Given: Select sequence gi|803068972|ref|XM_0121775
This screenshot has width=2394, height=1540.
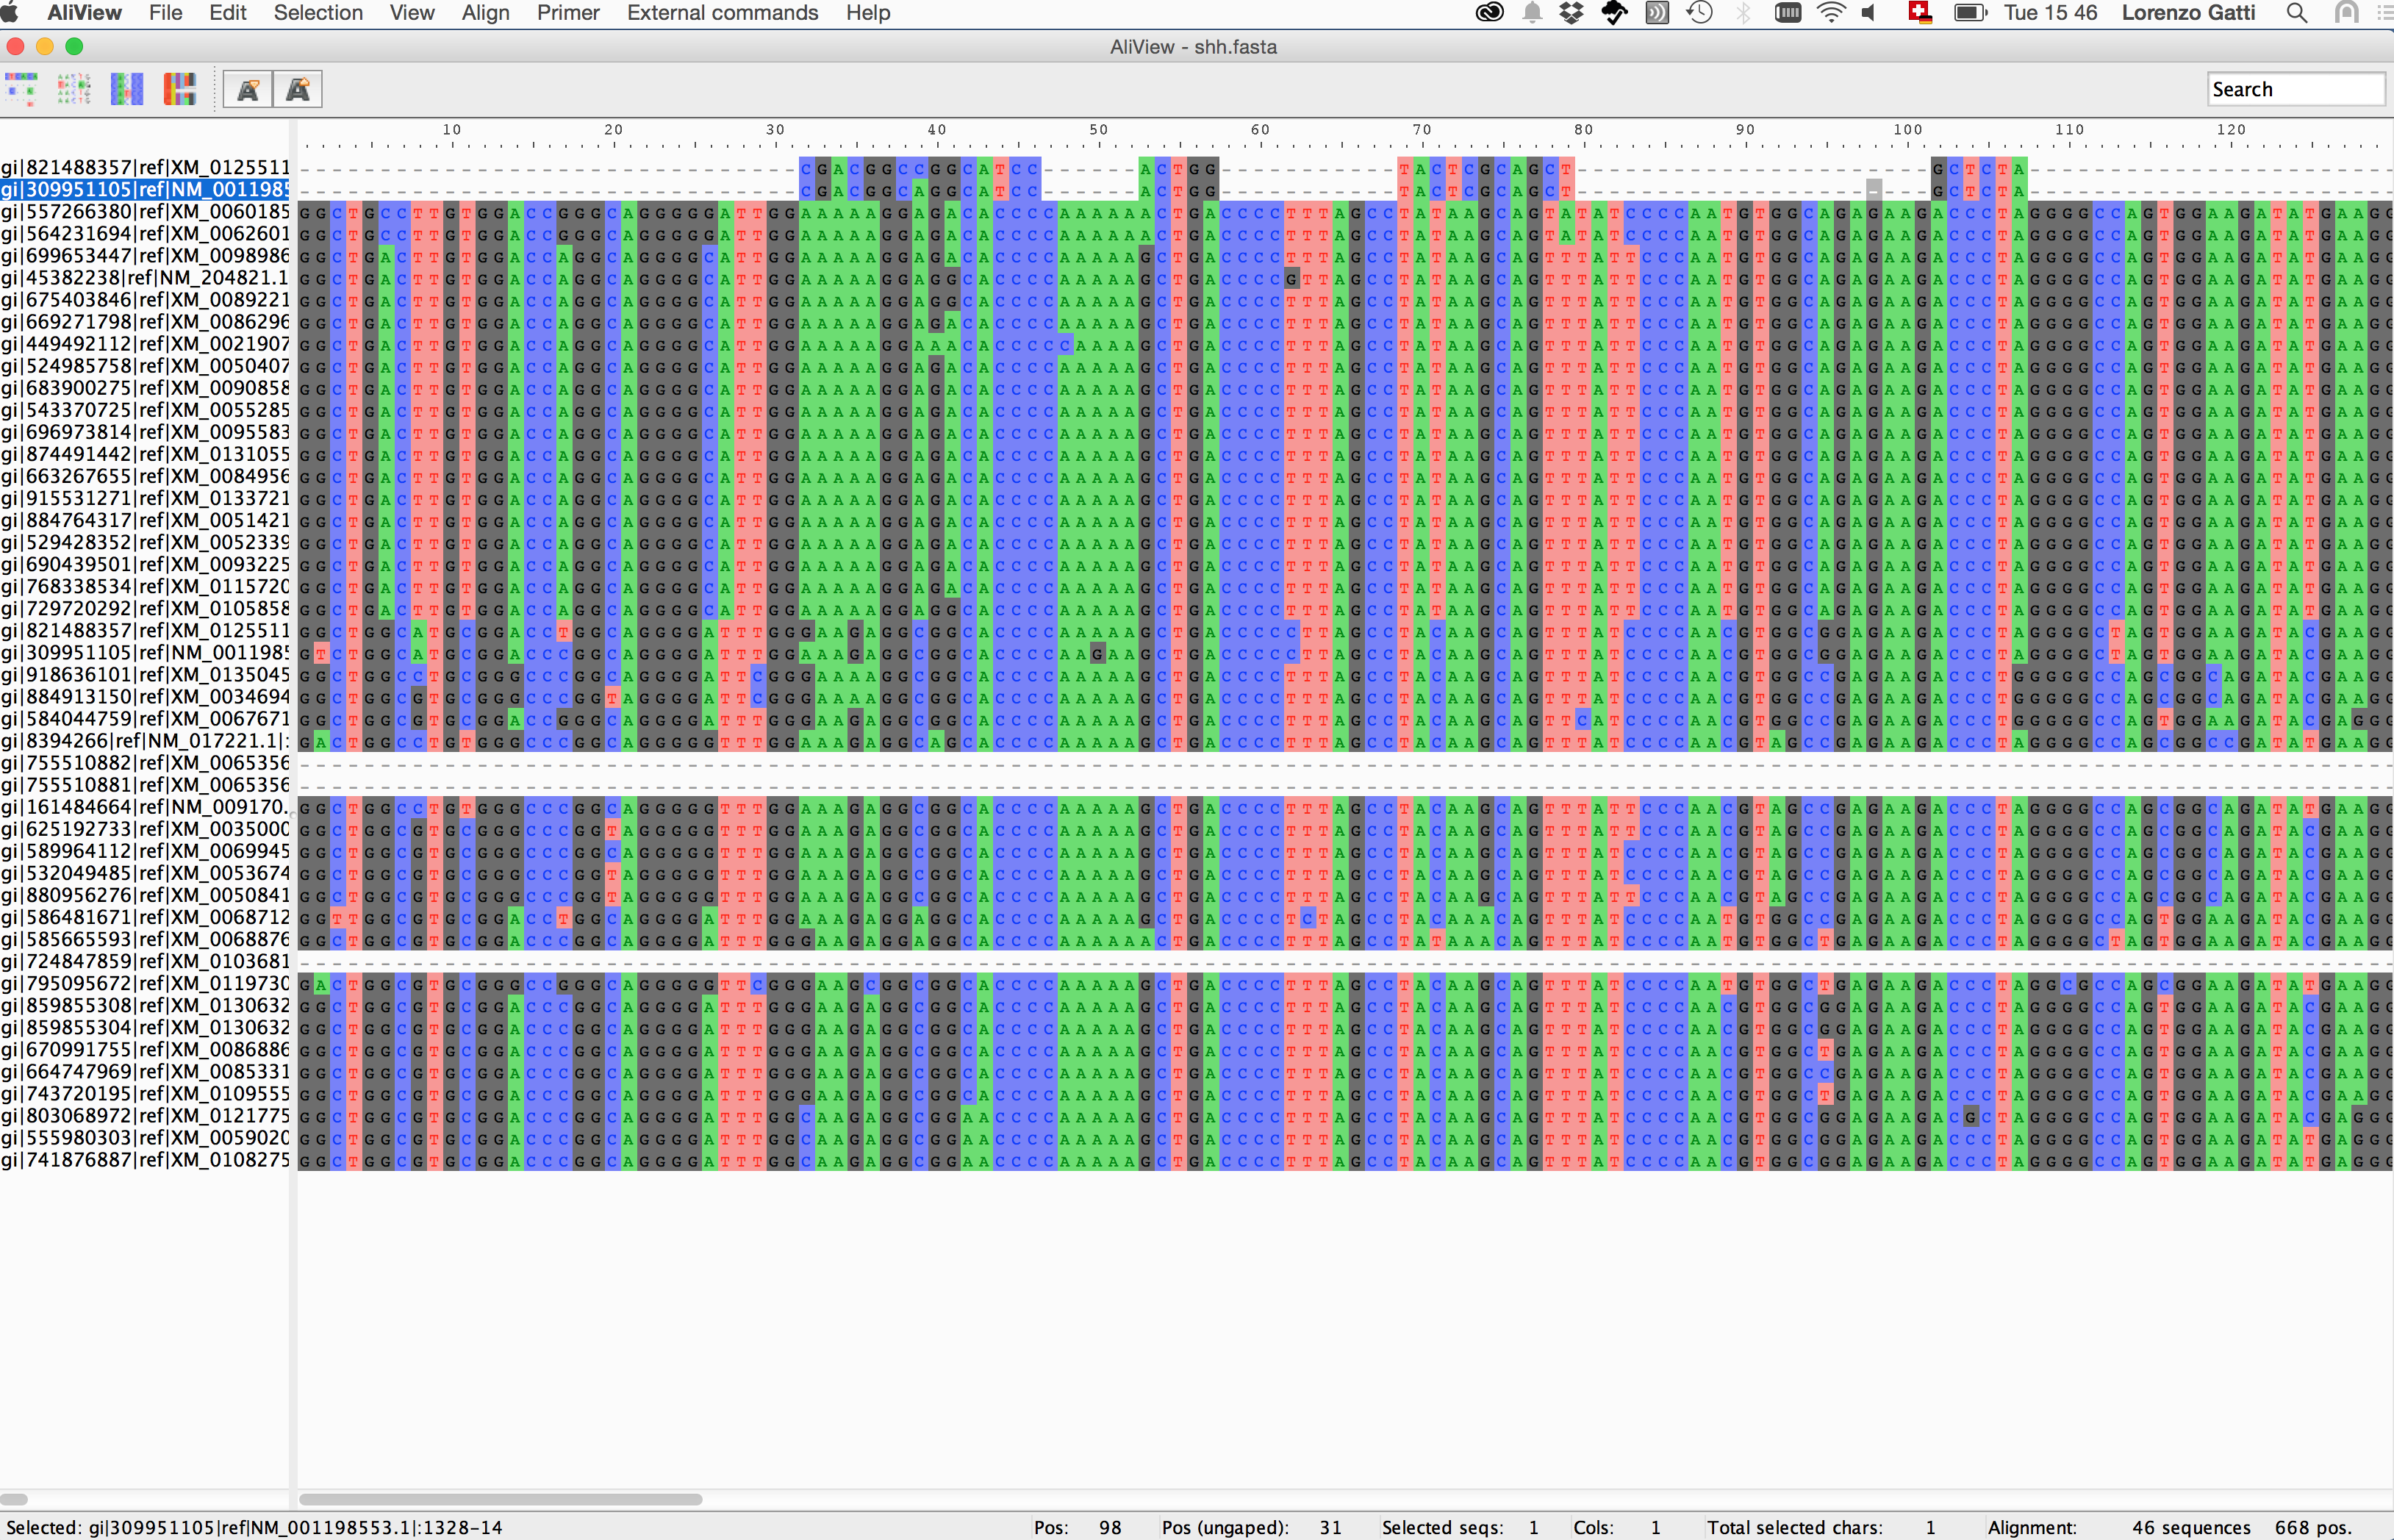Looking at the screenshot, I should click(145, 1116).
